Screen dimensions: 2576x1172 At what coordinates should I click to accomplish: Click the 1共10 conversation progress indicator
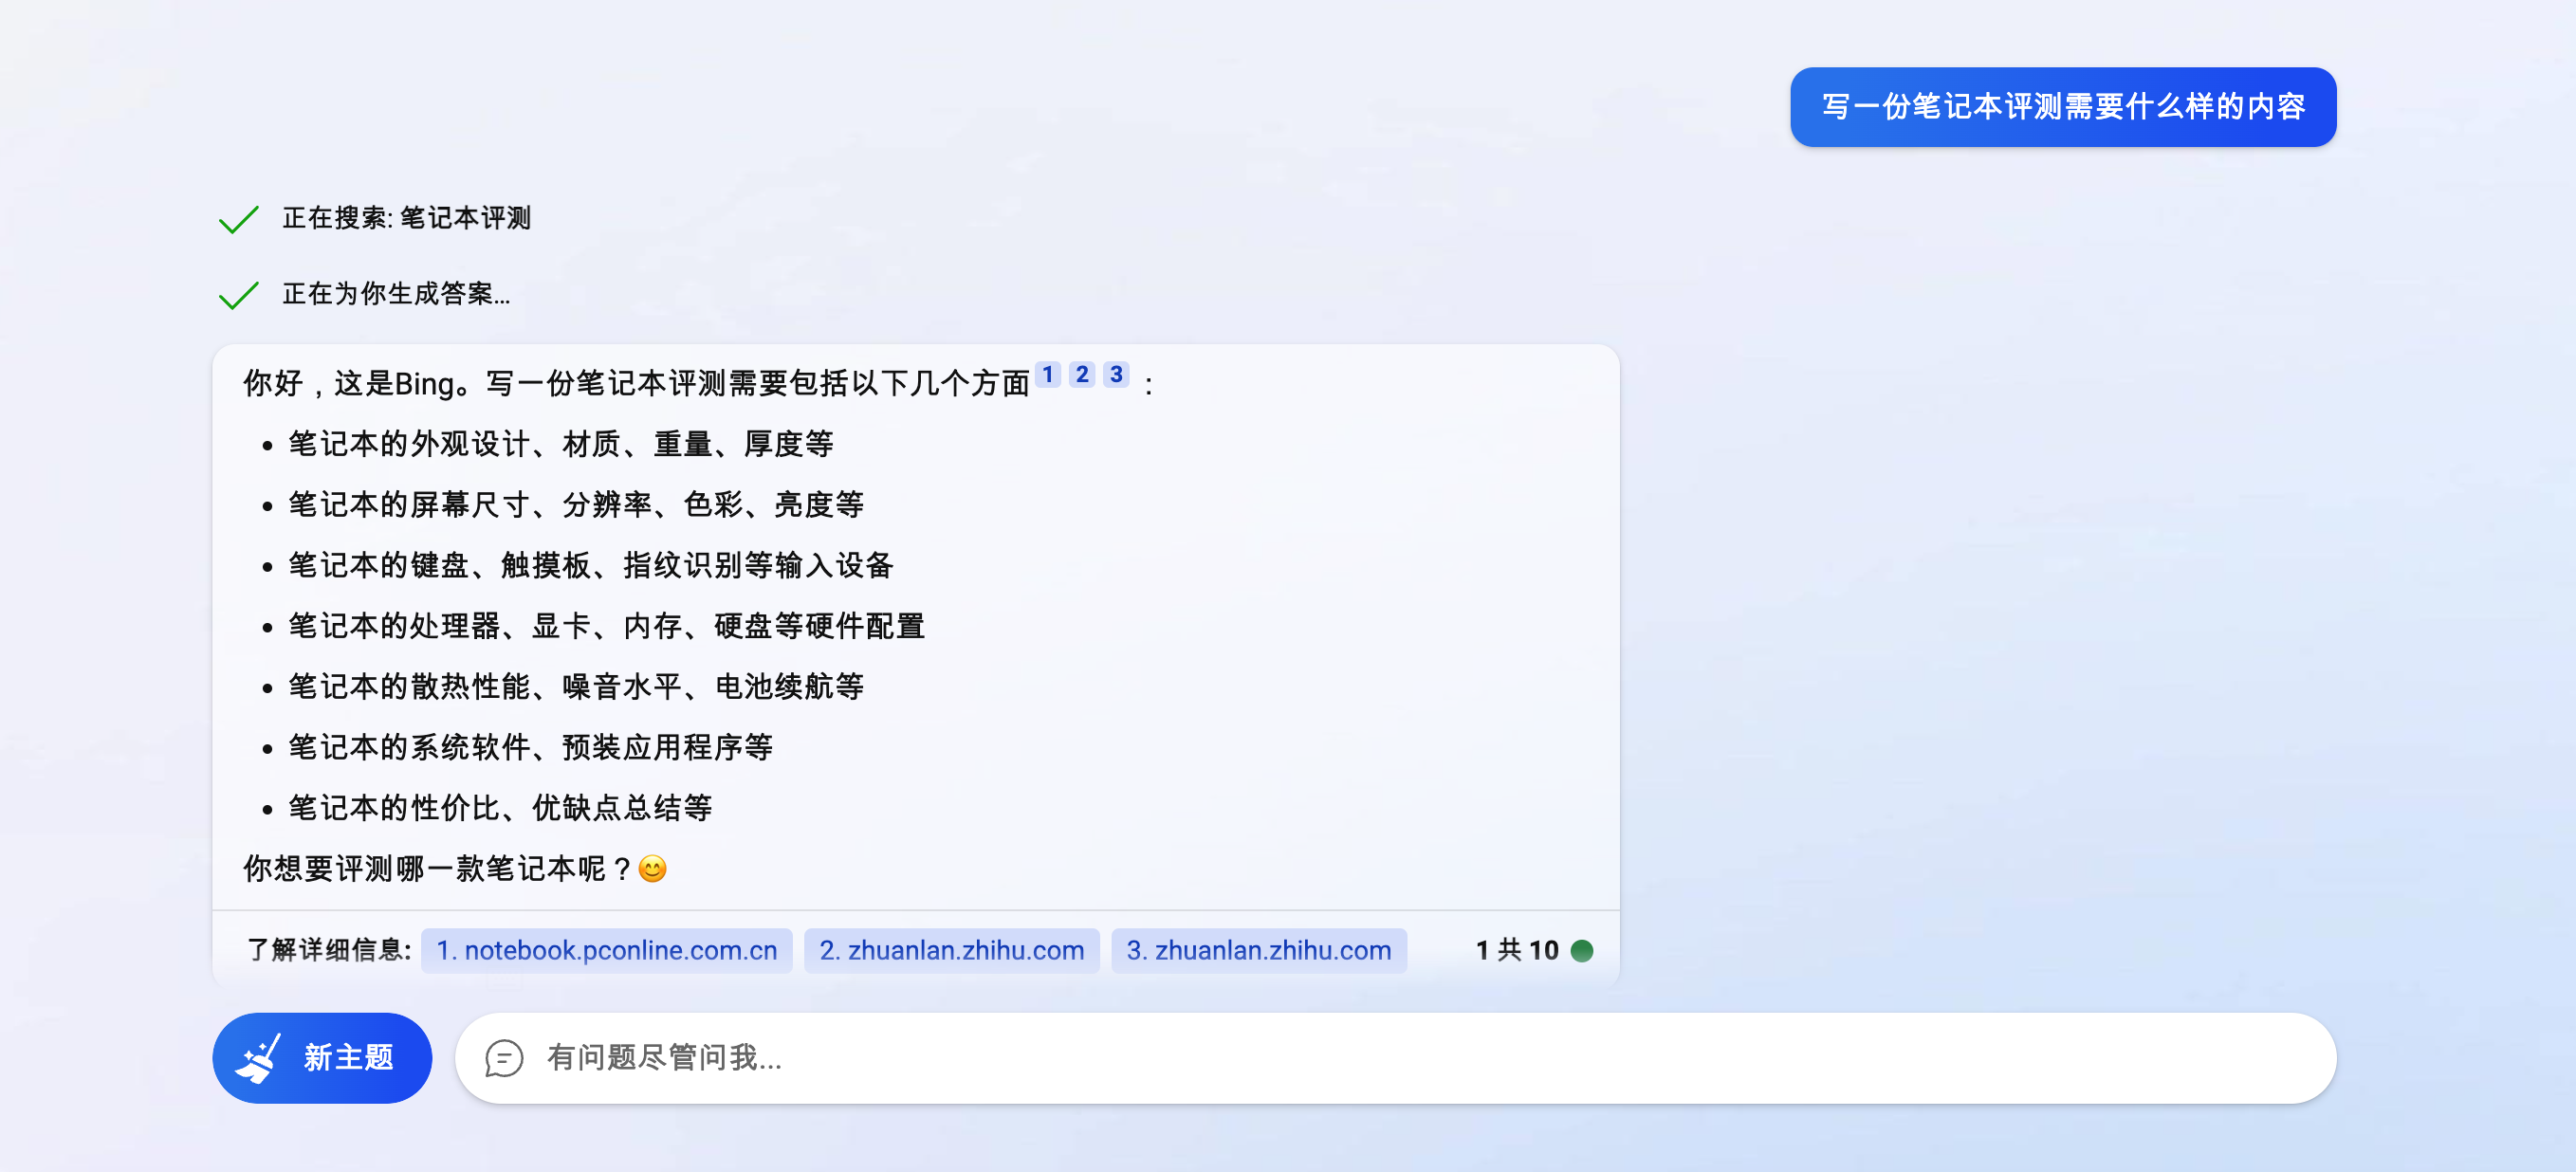pos(1516,950)
